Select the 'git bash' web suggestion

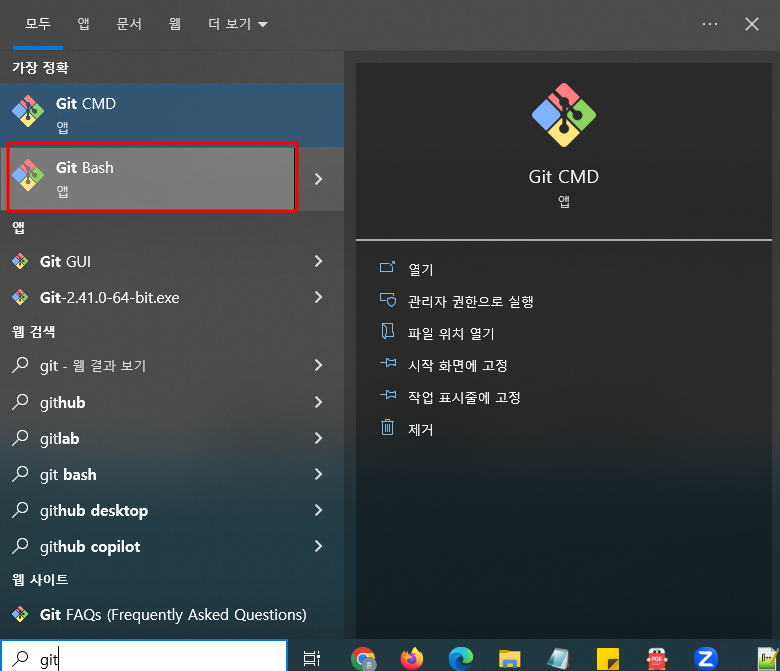pos(152,475)
